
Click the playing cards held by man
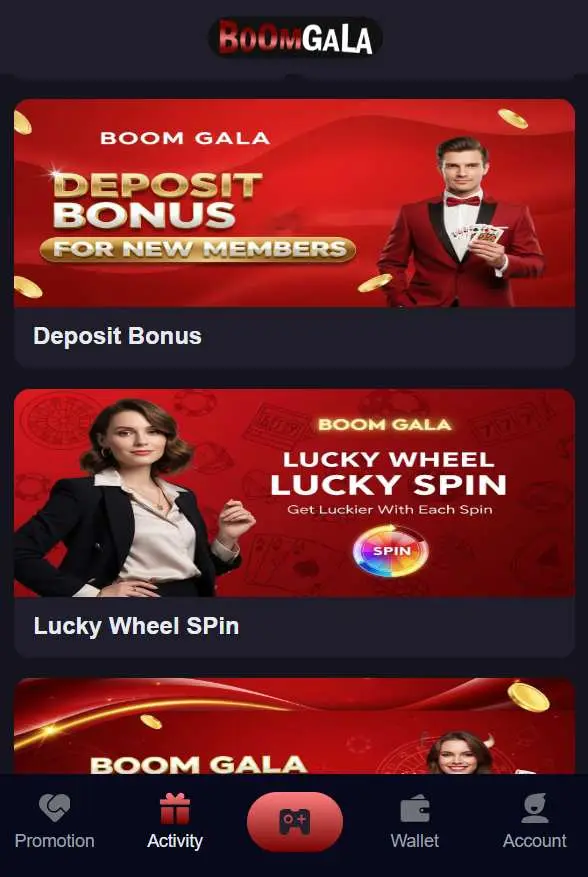point(478,234)
